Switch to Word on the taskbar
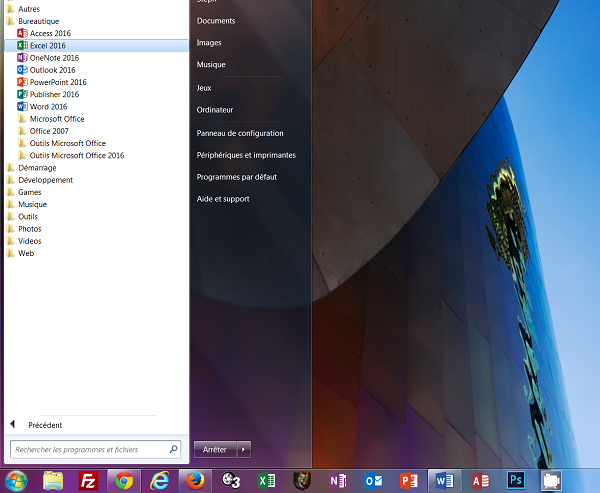This screenshot has height=493, width=600. pyautogui.click(x=444, y=481)
